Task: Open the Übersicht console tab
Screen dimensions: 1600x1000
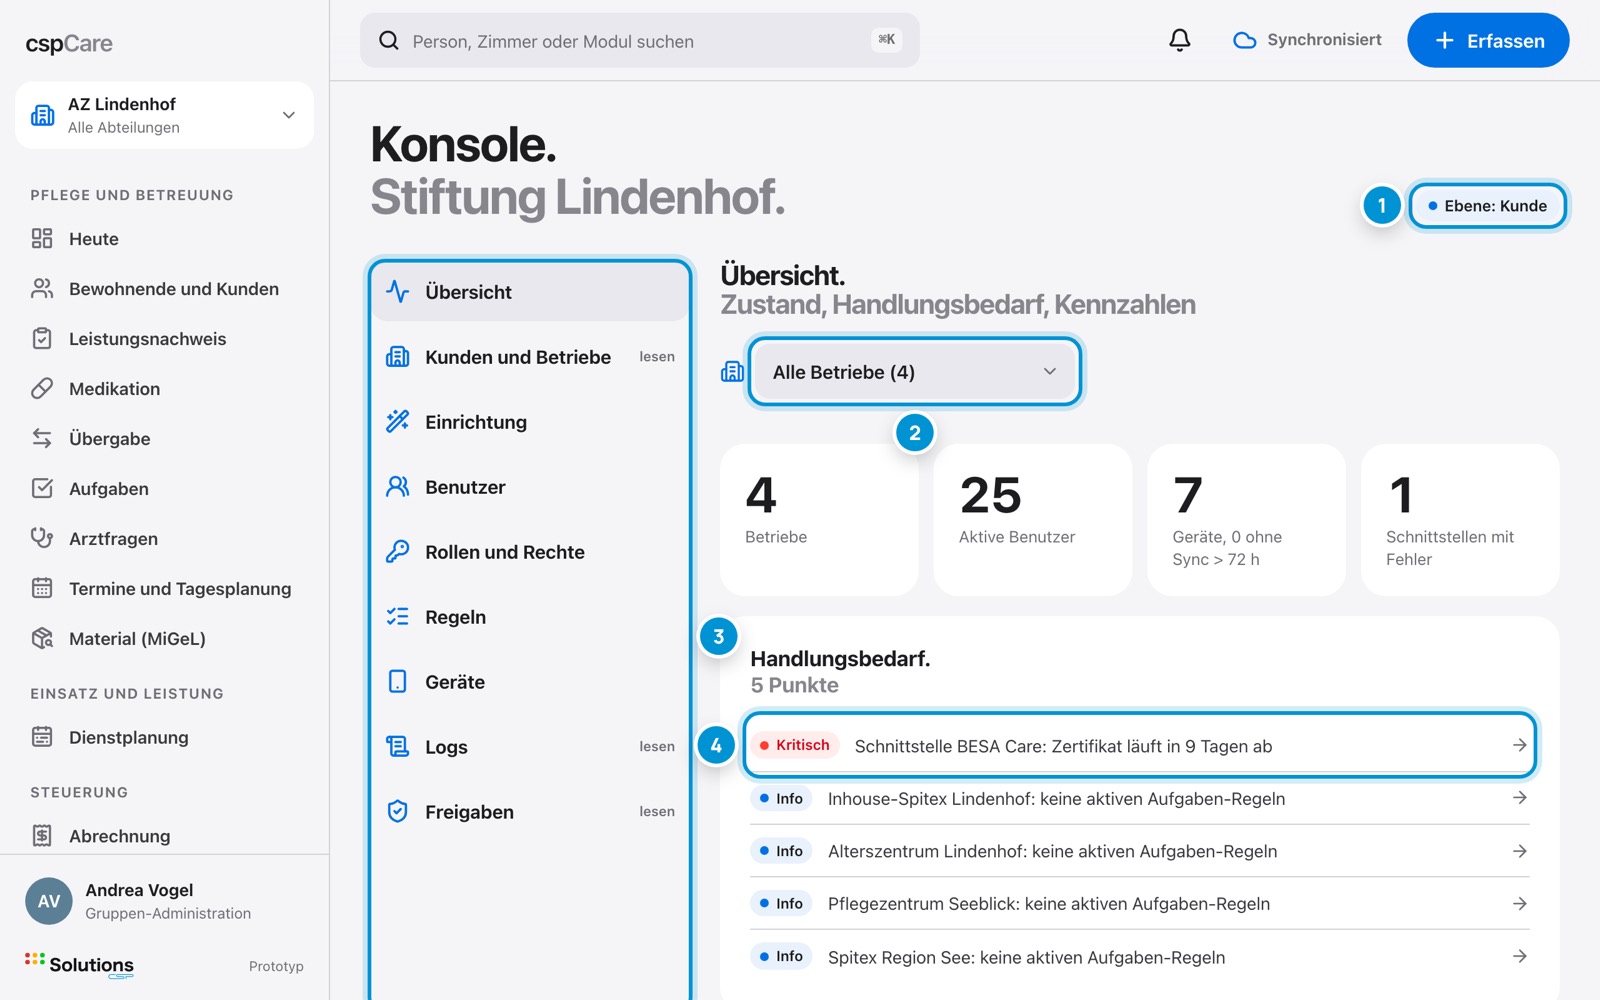Action: pos(530,291)
